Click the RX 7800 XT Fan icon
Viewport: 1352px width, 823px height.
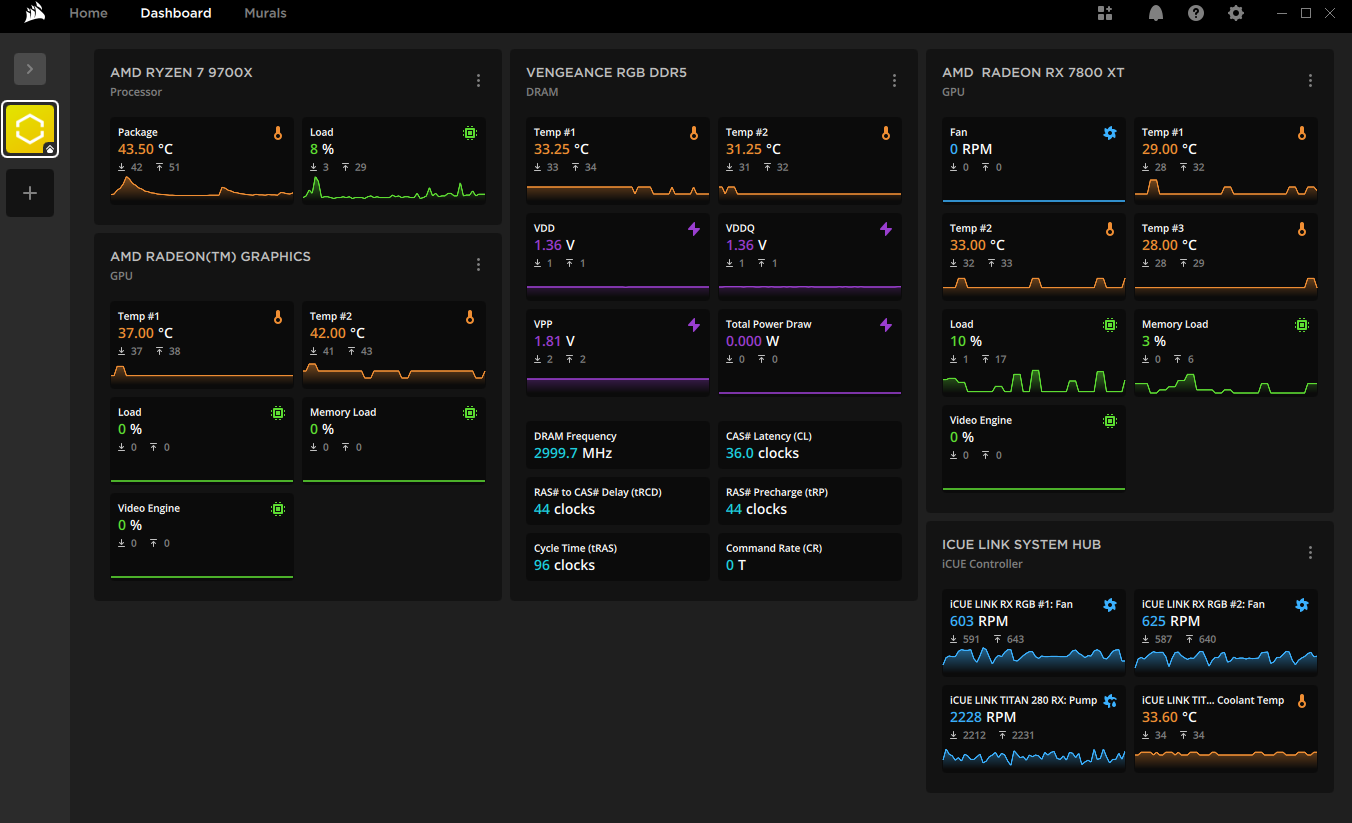pyautogui.click(x=1110, y=133)
